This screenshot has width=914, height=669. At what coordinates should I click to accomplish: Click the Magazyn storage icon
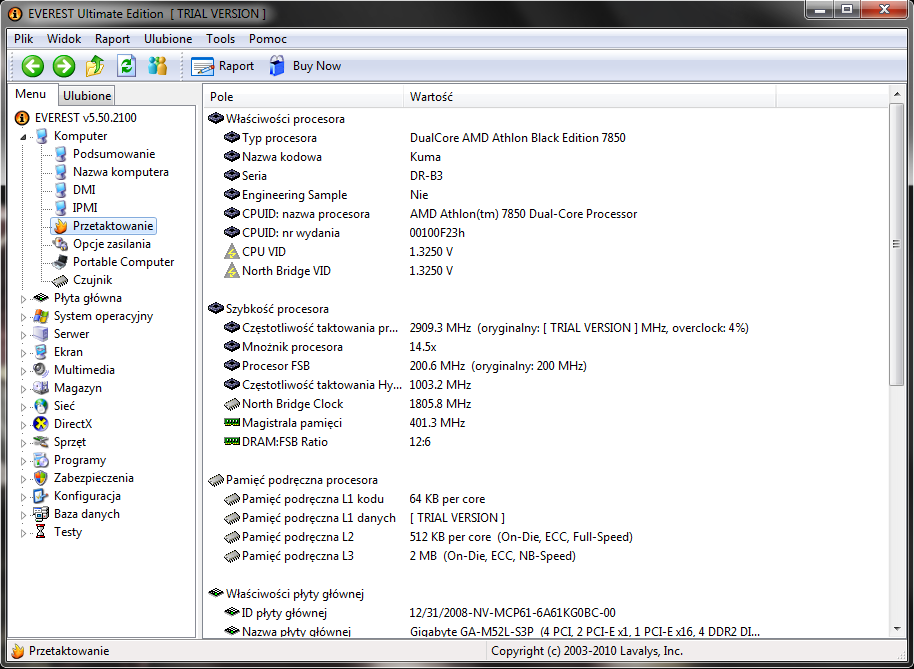coord(41,388)
